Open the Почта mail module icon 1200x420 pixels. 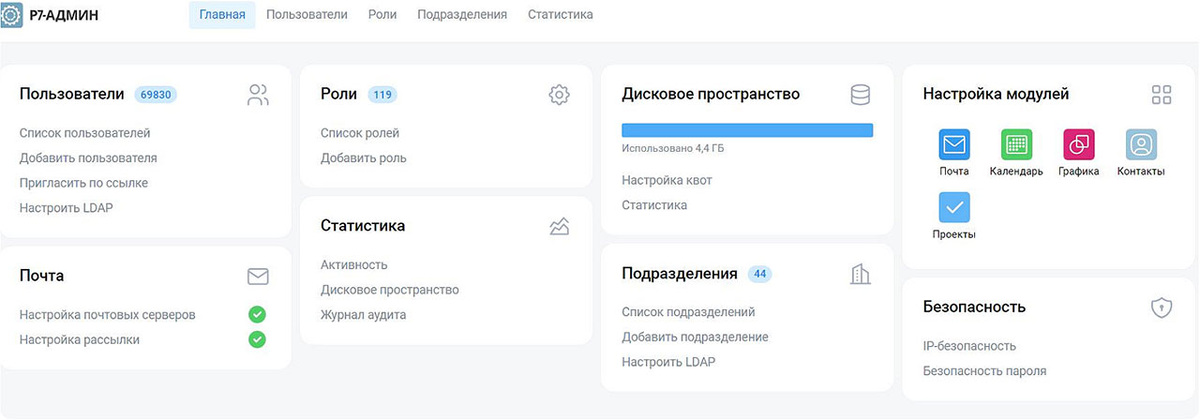coord(954,144)
